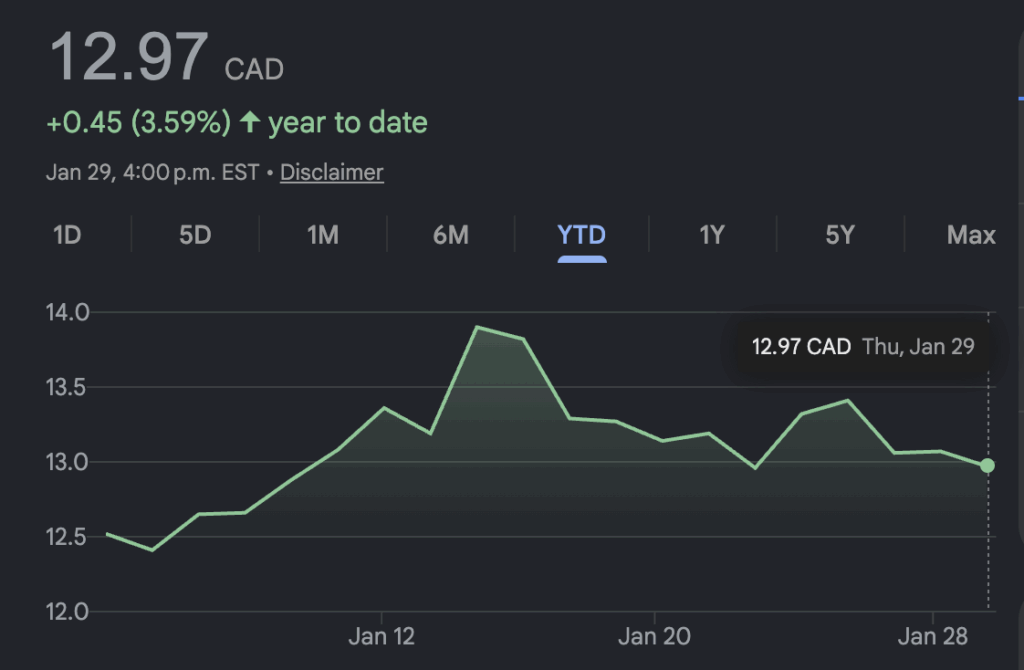This screenshot has width=1024, height=670.
Task: Click the large 12.97 price value
Action: pos(130,58)
